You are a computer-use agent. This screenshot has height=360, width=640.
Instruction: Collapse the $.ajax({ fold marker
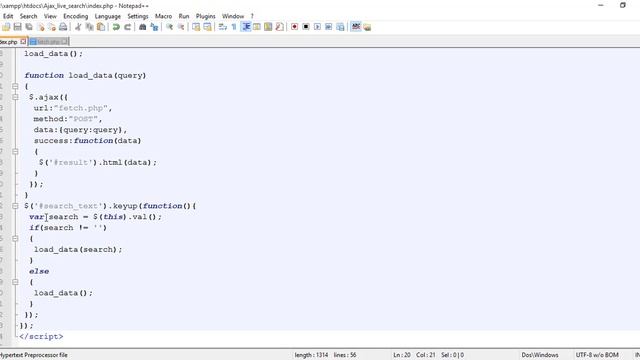pyautogui.click(x=15, y=97)
